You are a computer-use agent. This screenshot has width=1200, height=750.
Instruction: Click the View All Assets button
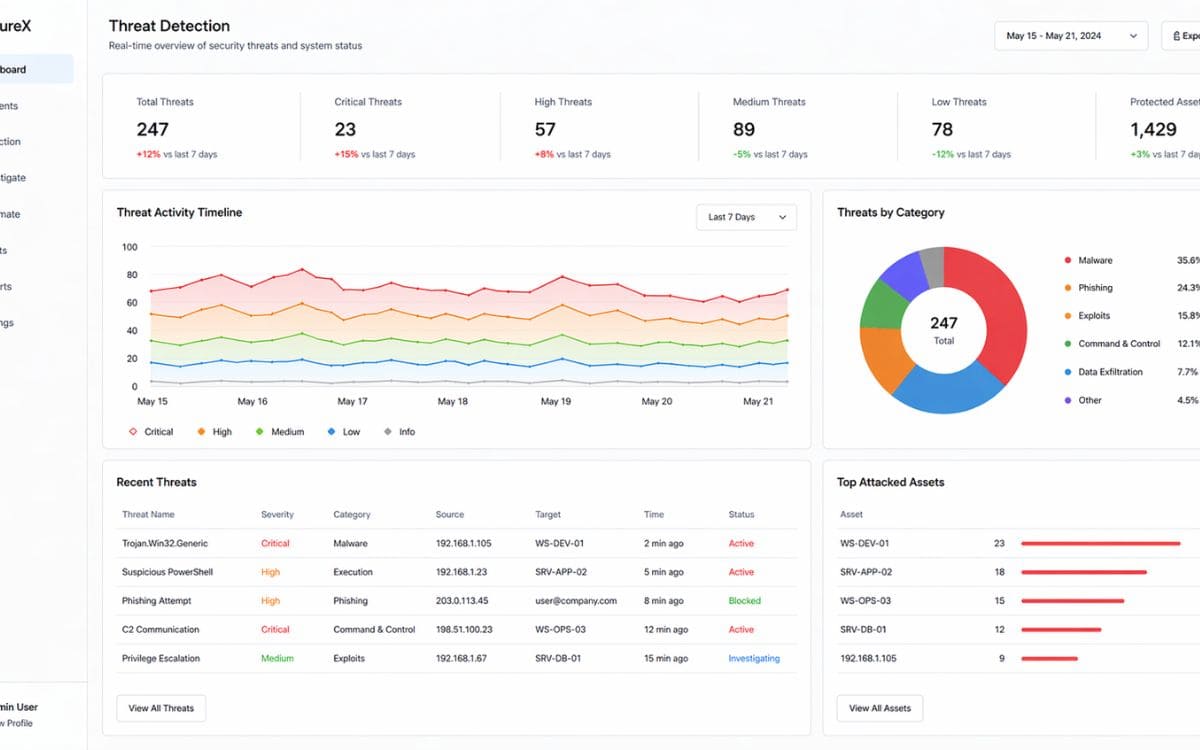[879, 708]
